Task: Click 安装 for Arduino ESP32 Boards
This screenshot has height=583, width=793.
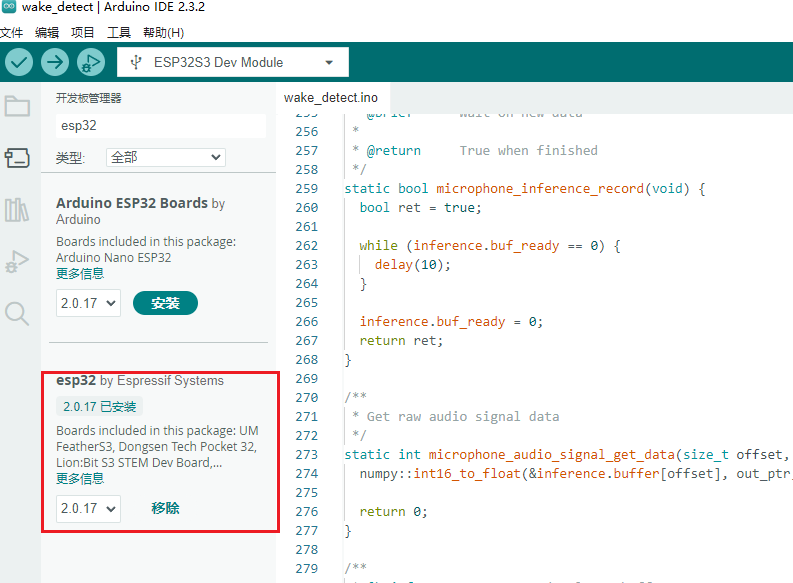Action: coord(165,303)
